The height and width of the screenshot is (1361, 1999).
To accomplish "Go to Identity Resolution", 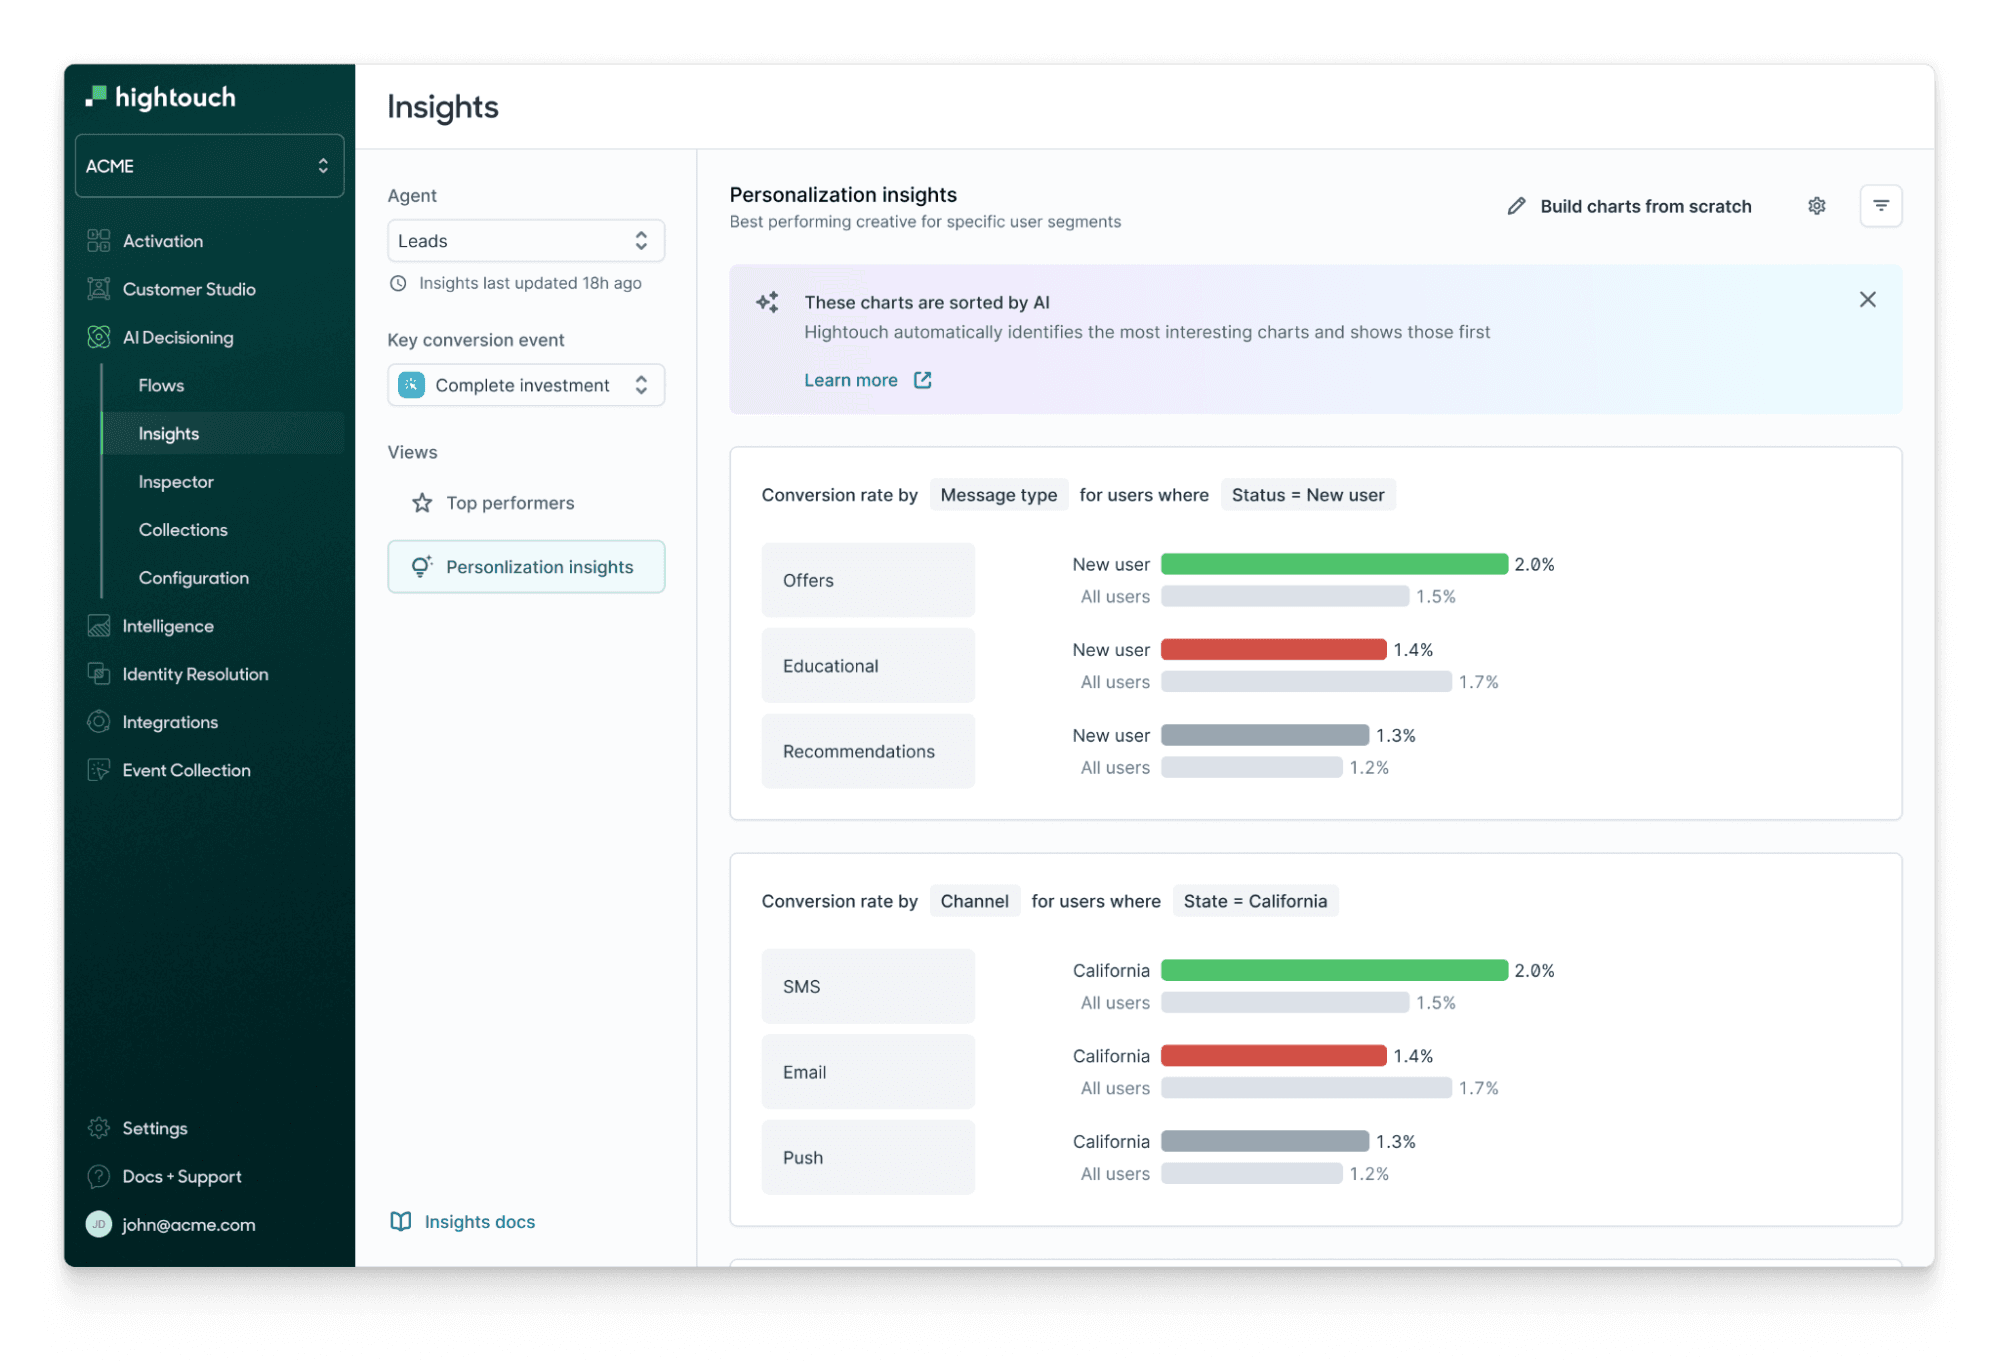I will pyautogui.click(x=194, y=674).
